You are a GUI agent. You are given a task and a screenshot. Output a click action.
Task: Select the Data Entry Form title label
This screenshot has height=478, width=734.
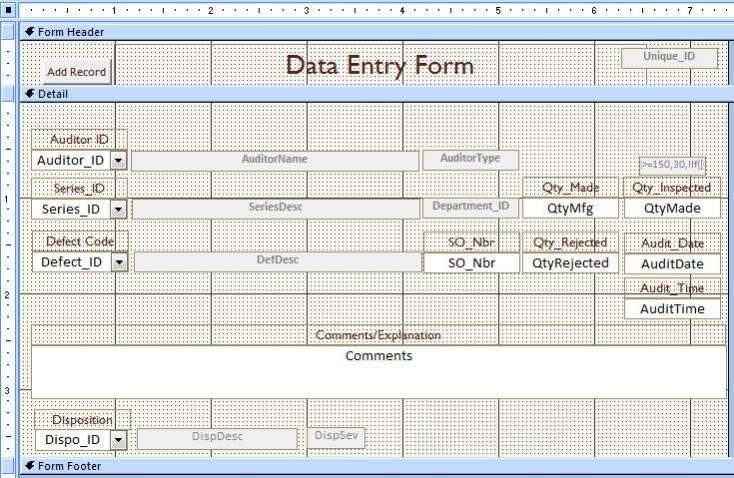point(380,66)
